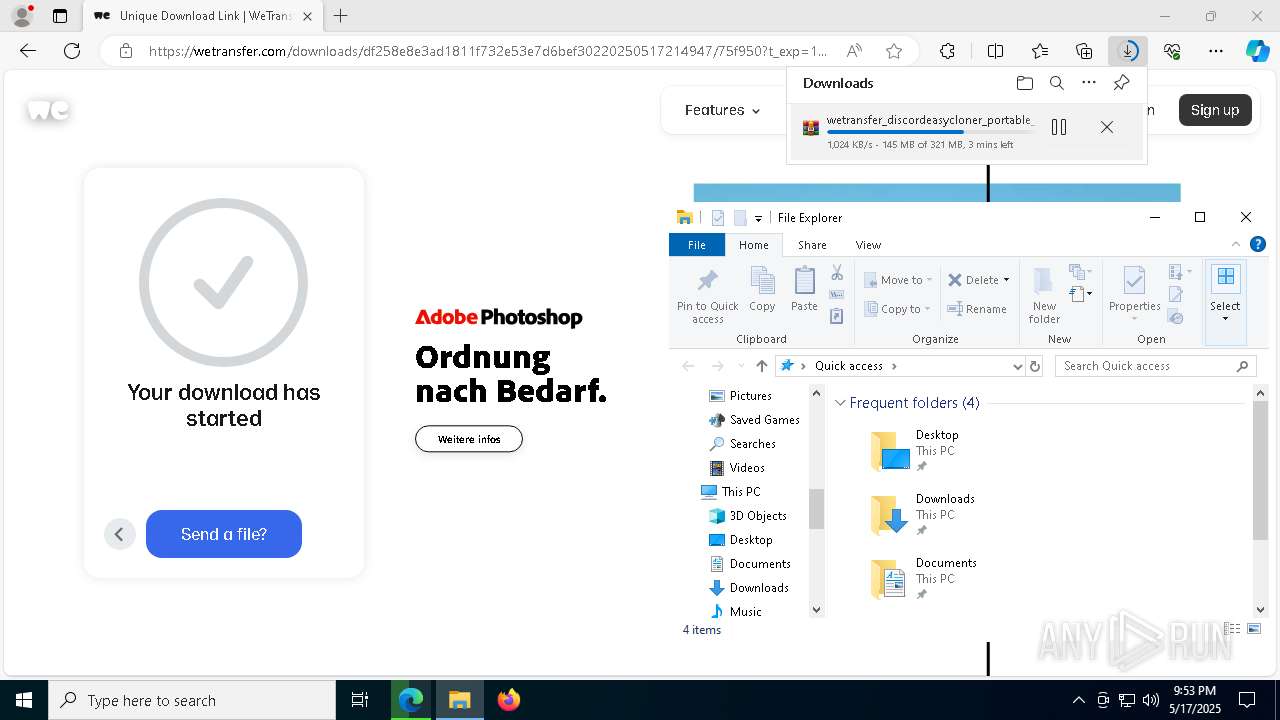Click the WeTransfer logo

click(x=48, y=110)
